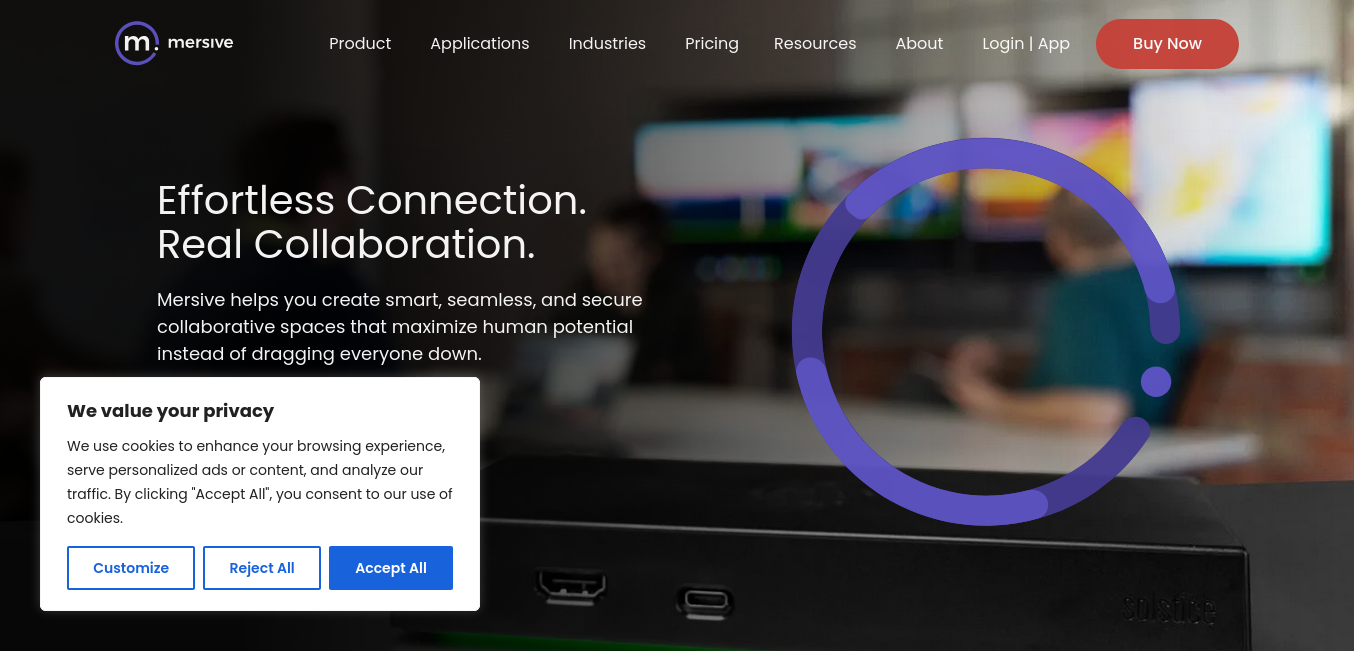
Task: Click the Effortless Connection headline
Action: pos(372,222)
